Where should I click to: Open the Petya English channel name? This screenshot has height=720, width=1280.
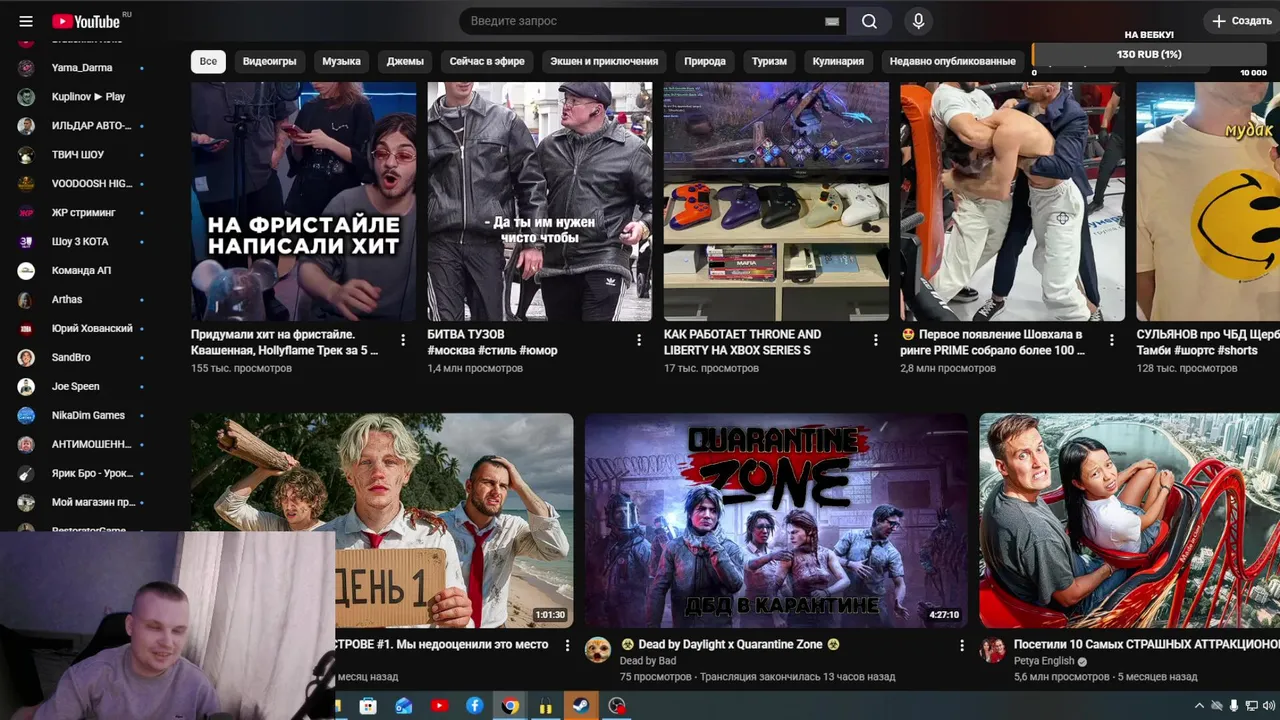coord(1044,661)
